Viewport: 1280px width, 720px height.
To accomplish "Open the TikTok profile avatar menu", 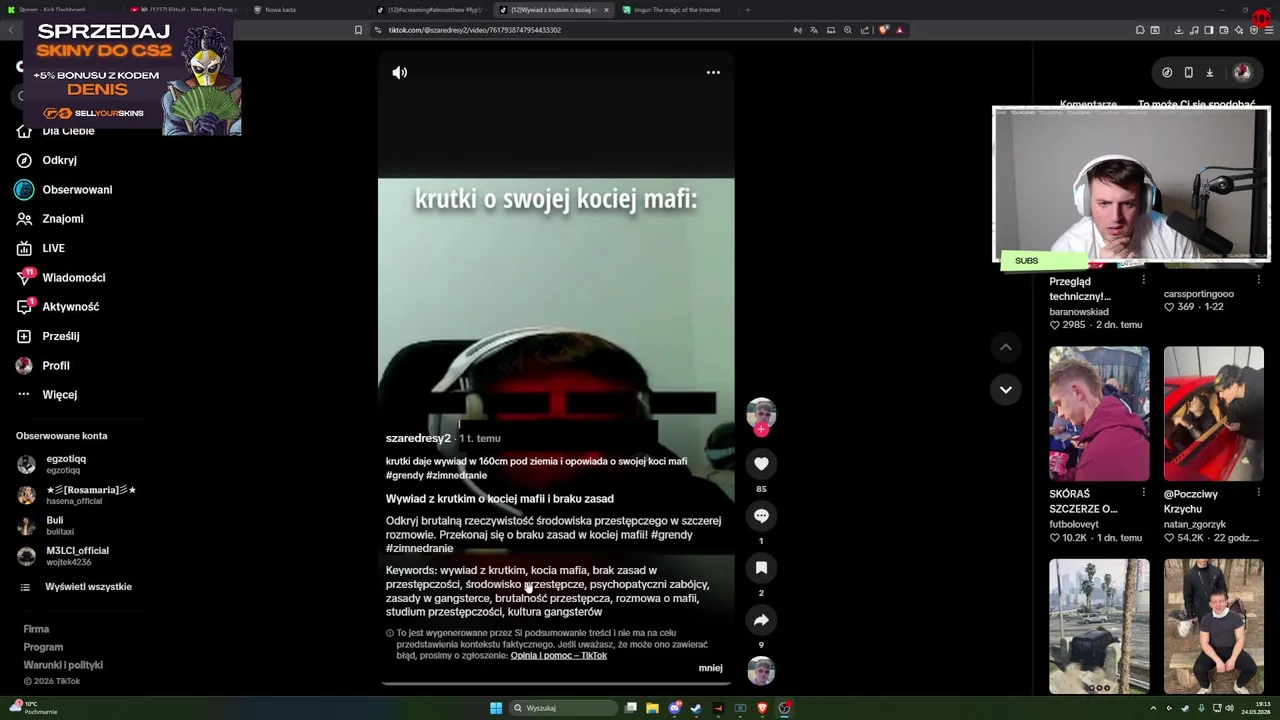I will click(1242, 72).
